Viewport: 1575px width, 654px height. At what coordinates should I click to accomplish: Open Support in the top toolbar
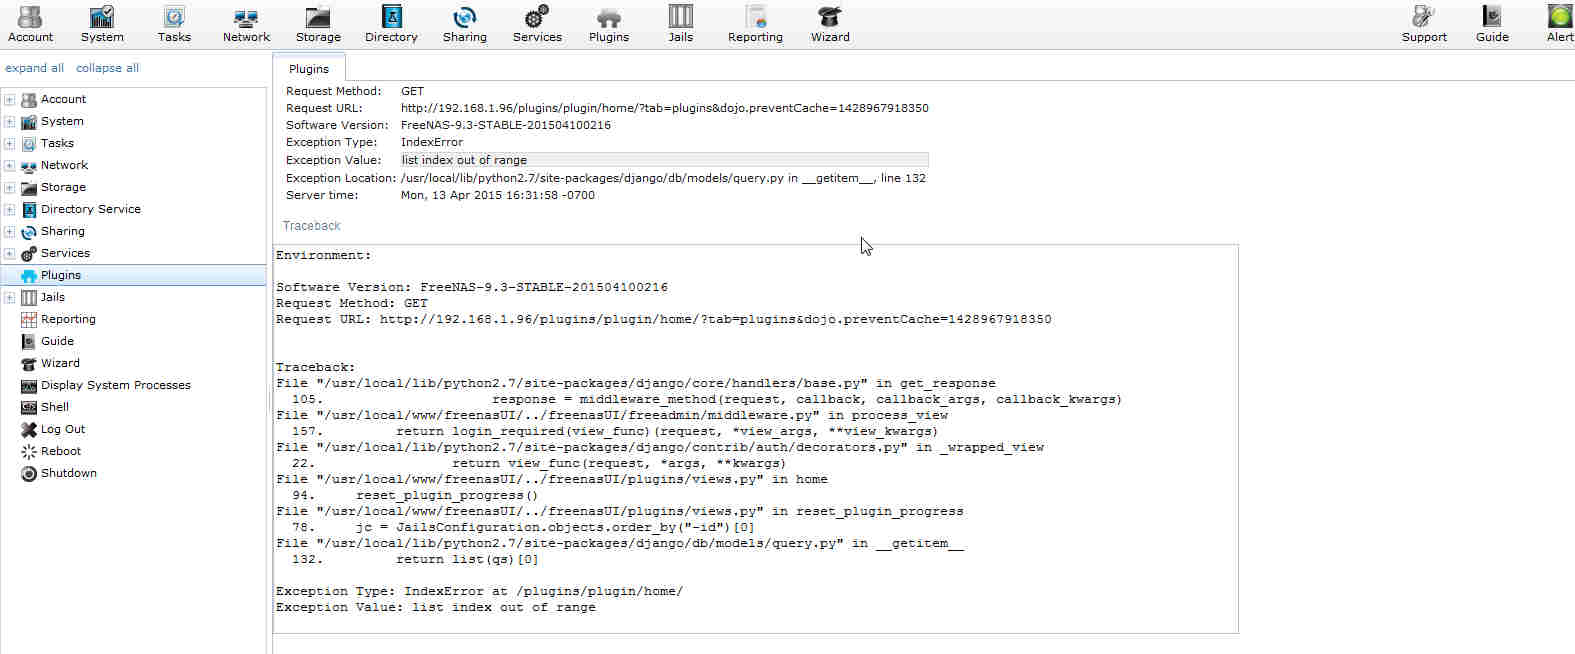point(1424,24)
